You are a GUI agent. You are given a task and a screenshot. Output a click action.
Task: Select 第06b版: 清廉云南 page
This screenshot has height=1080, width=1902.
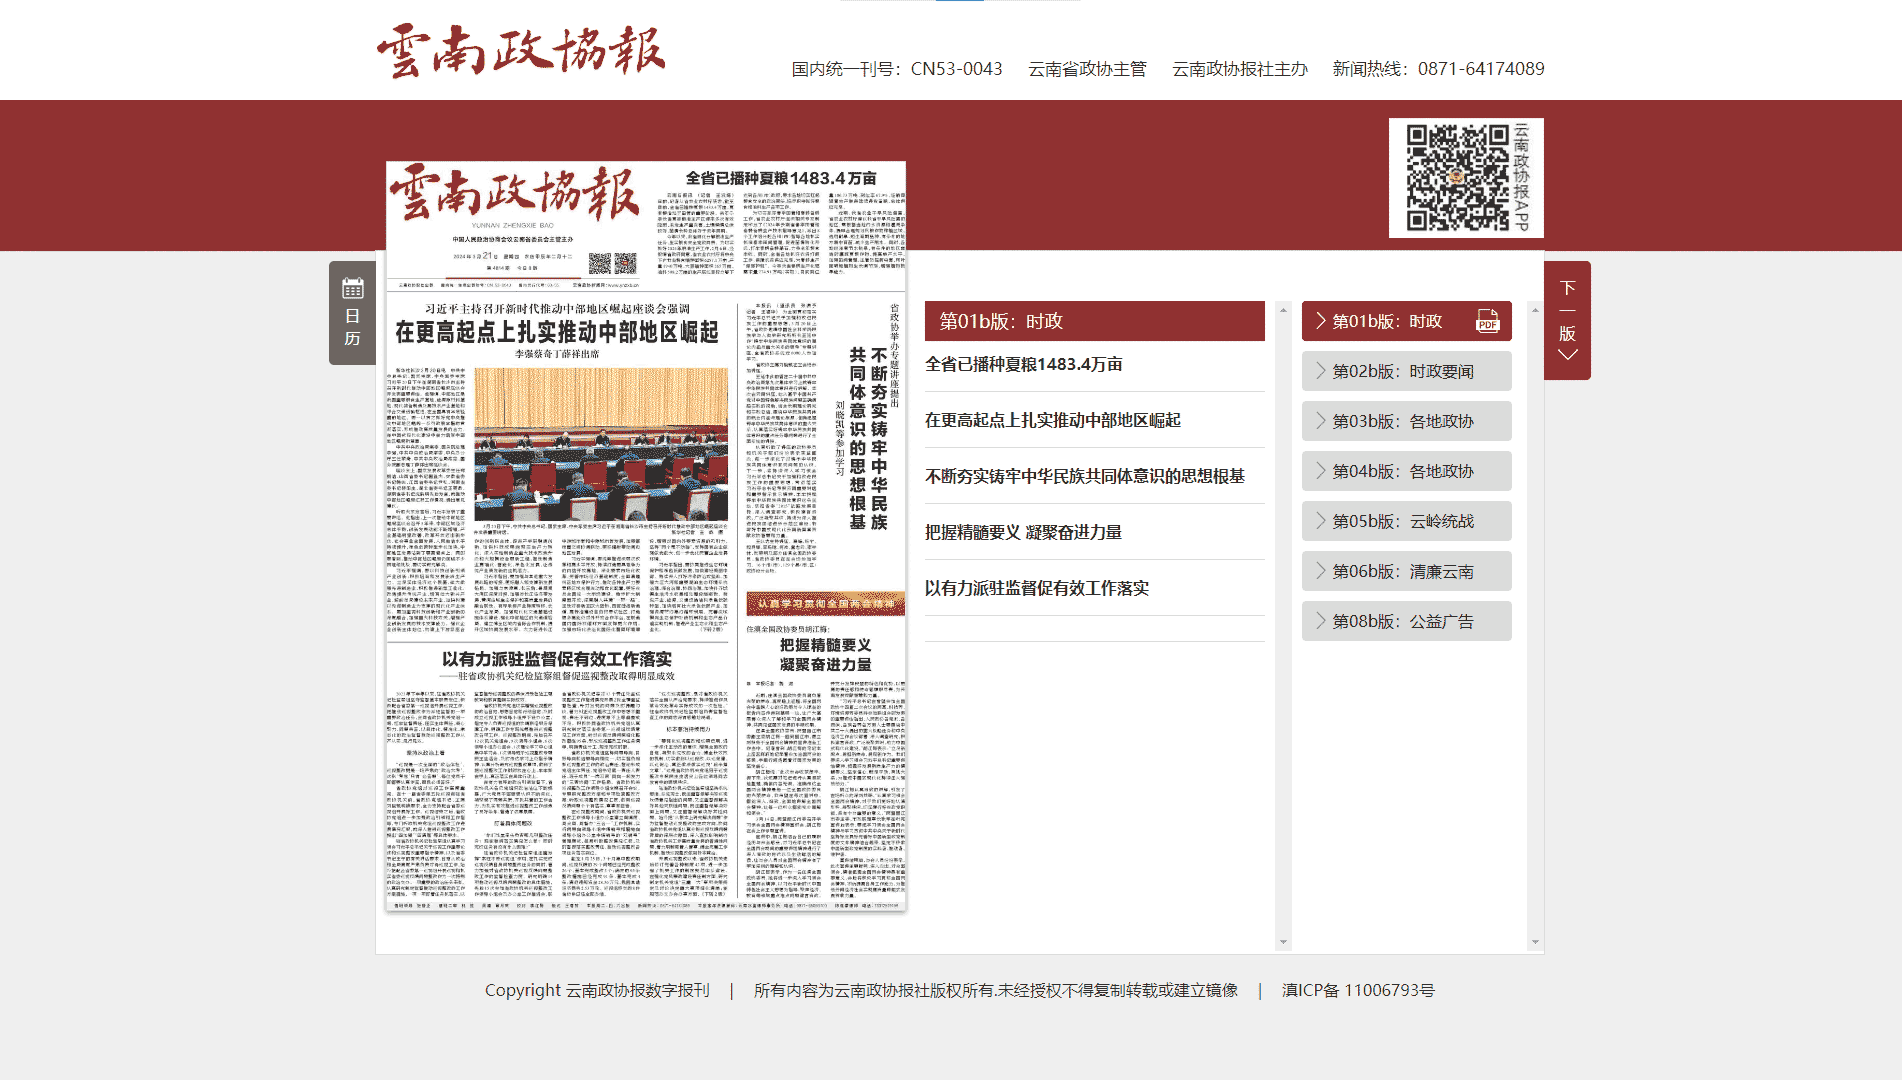click(1406, 571)
